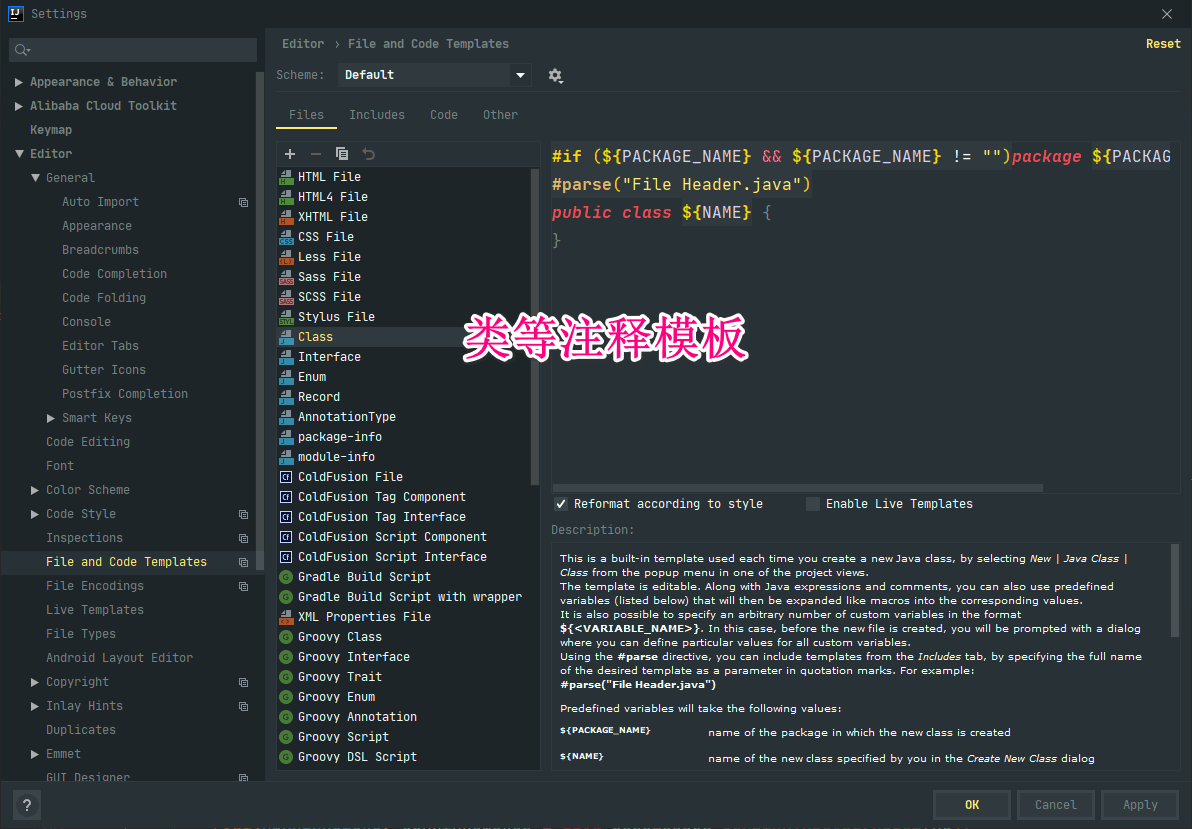Click the Apply button
The width and height of the screenshot is (1192, 829).
point(1140,805)
